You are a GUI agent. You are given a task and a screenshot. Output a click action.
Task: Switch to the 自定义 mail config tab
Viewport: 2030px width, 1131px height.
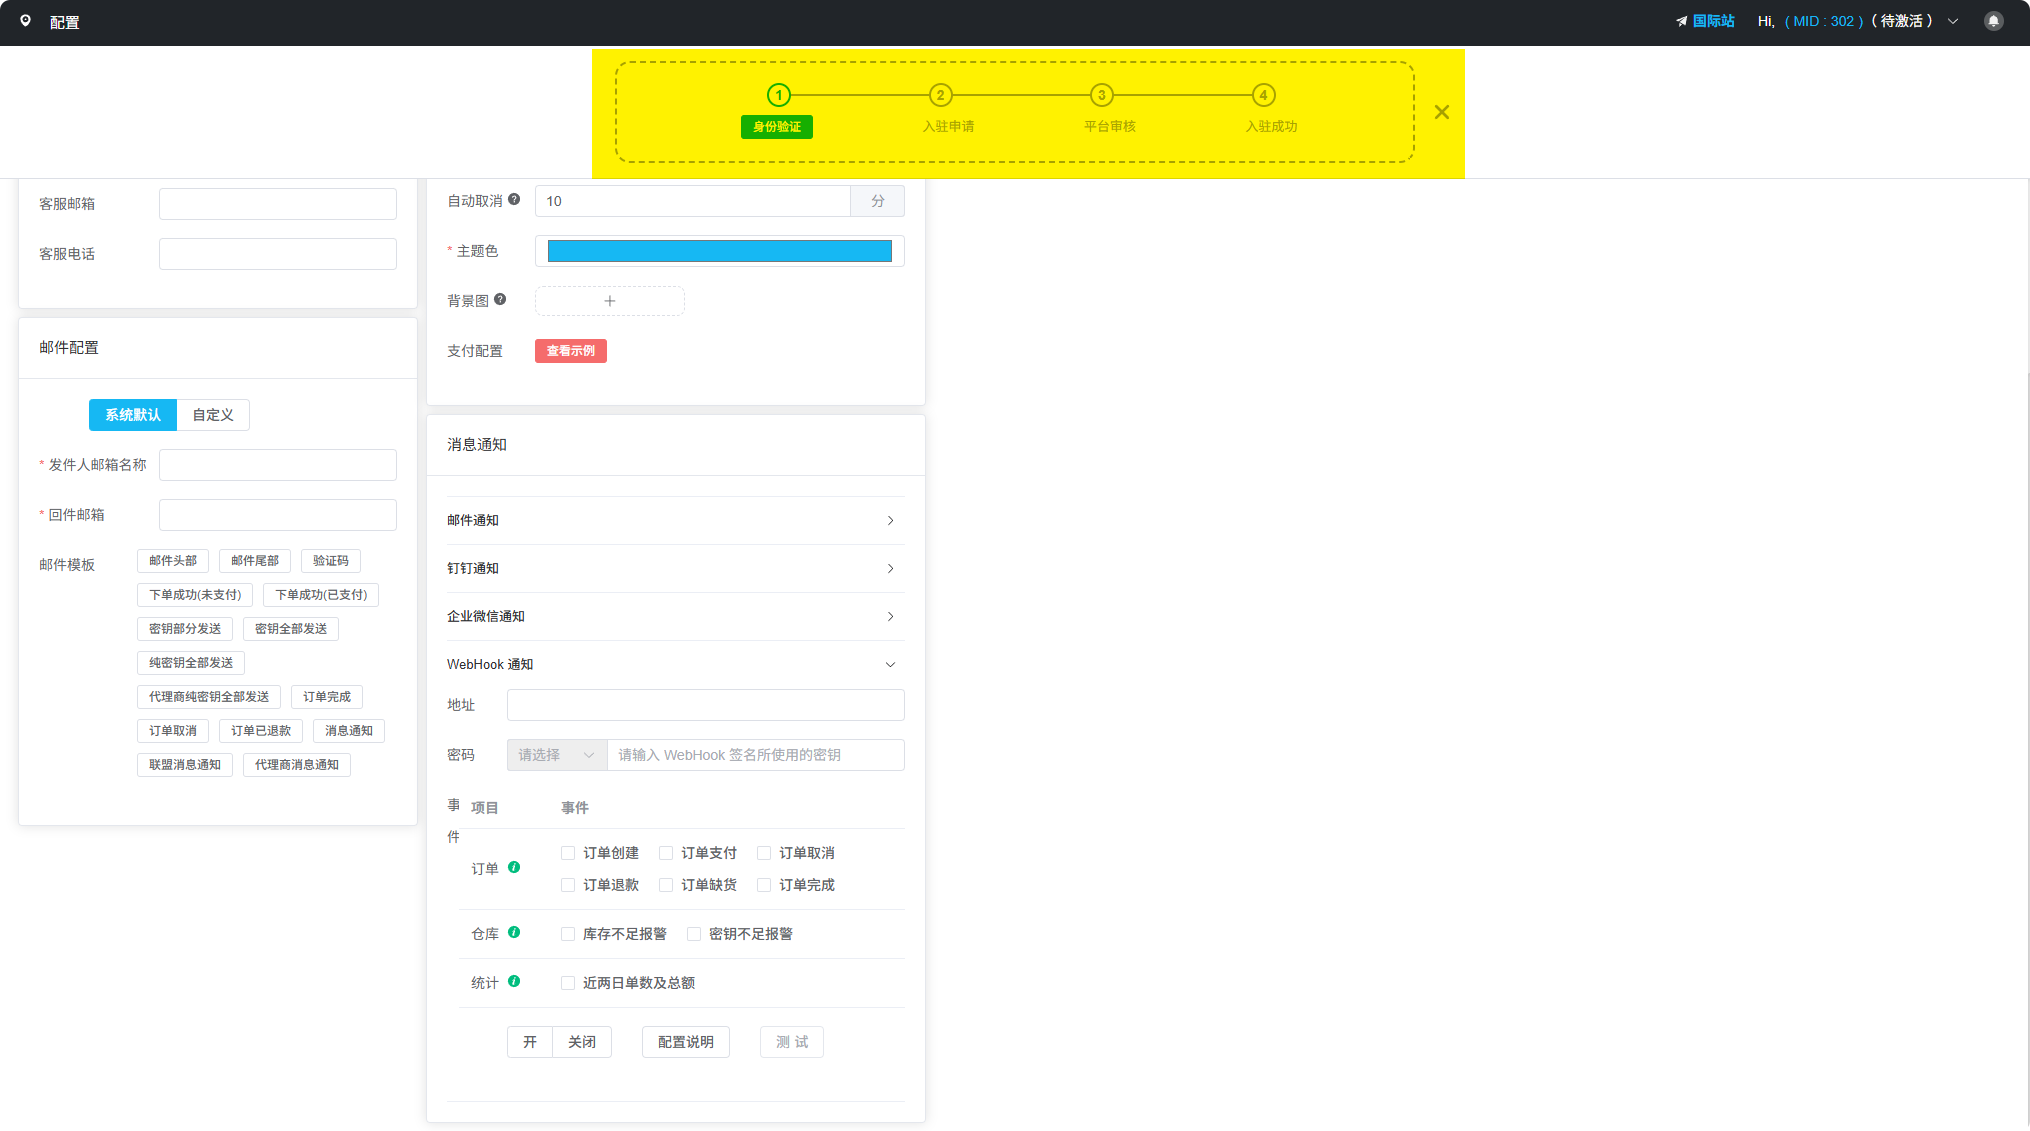click(213, 415)
